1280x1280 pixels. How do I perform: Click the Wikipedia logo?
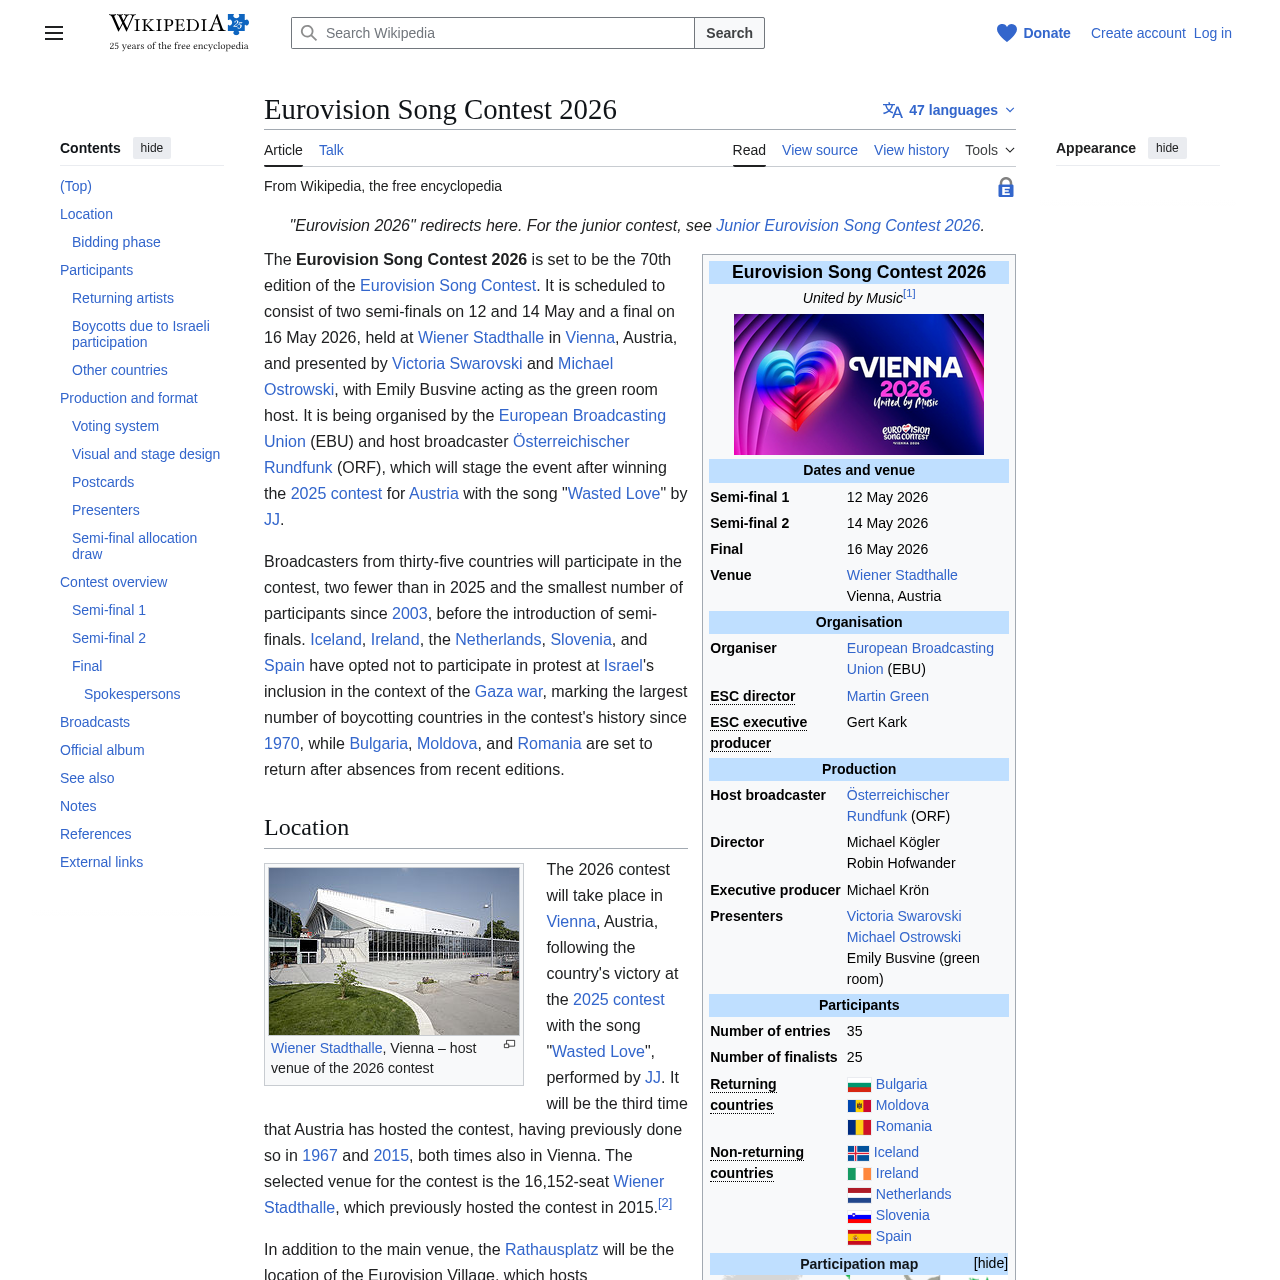[x=178, y=27]
